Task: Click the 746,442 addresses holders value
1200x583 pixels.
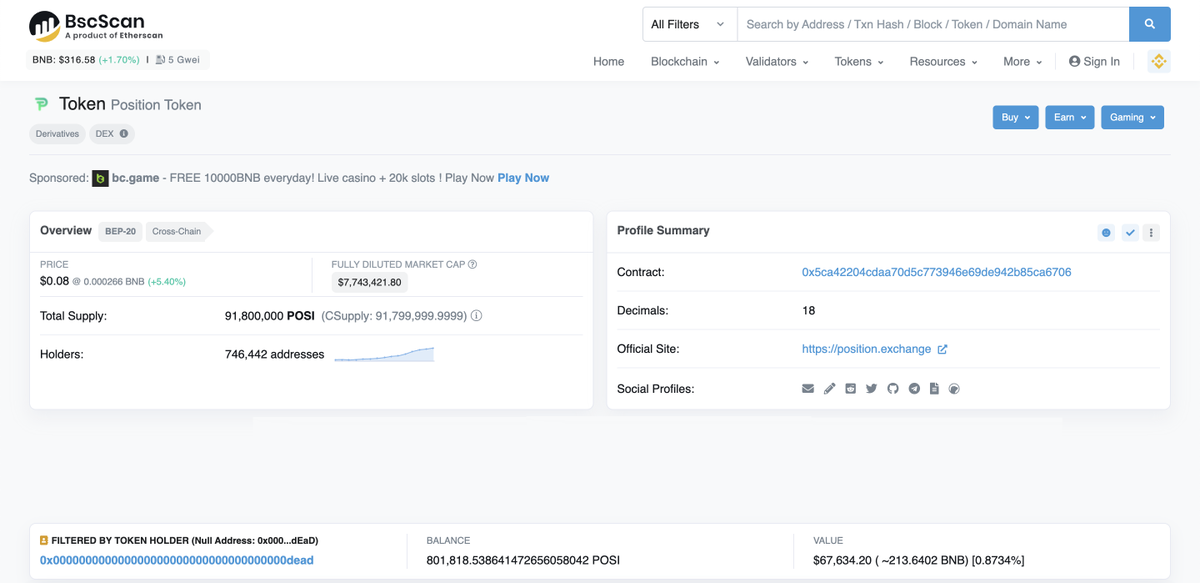Action: (274, 354)
